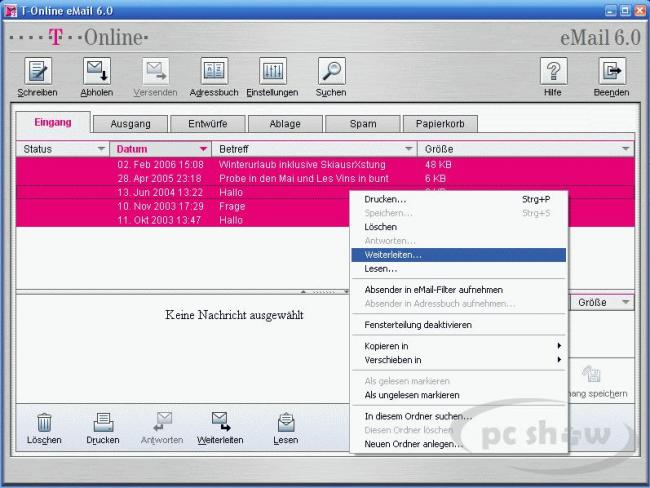Click the Antworten reply icon
The height and width of the screenshot is (488, 650).
pyautogui.click(x=162, y=422)
